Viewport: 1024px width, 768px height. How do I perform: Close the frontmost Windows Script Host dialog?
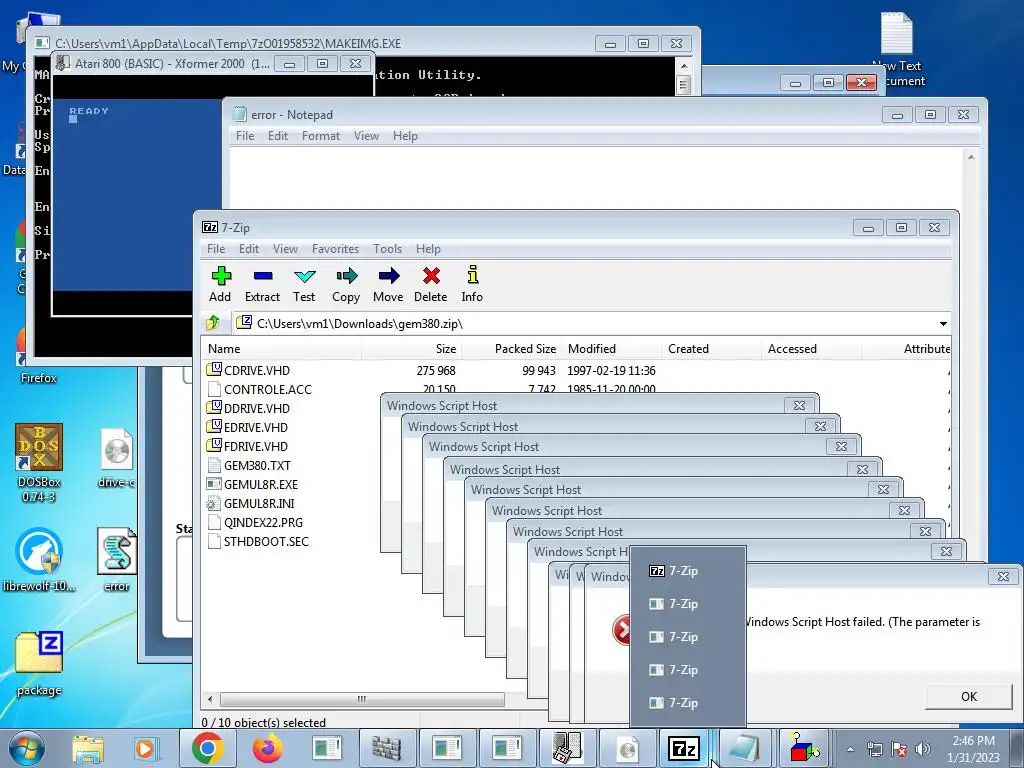[x=1003, y=577]
